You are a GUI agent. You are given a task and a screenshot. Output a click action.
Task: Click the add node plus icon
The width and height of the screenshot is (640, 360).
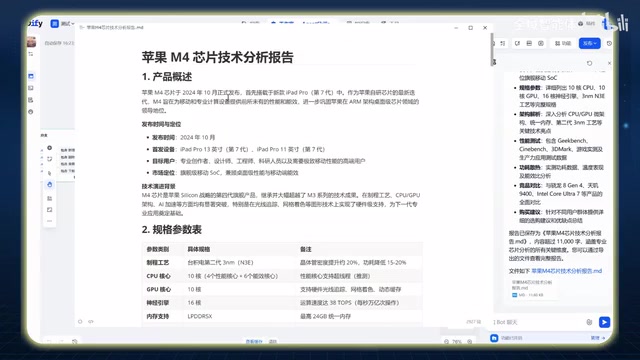pos(49,148)
